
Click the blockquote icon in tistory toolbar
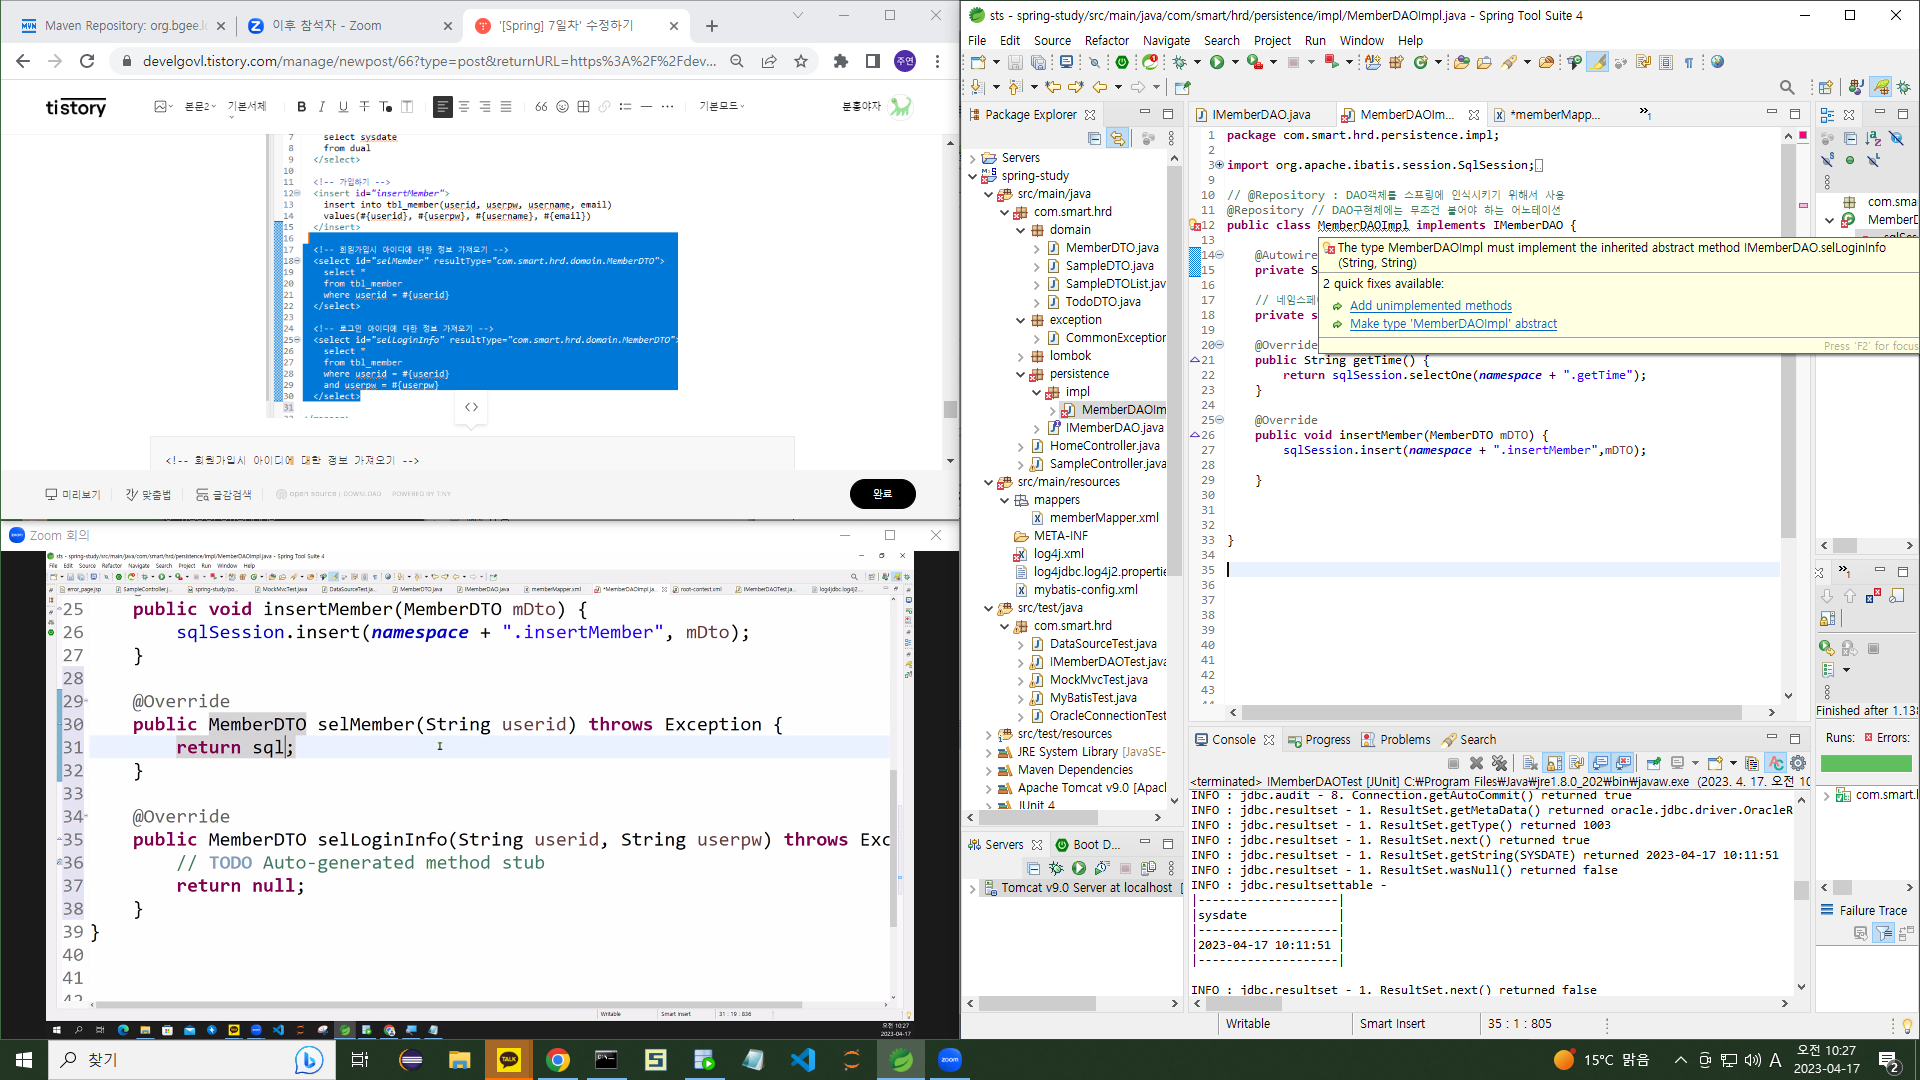click(541, 106)
